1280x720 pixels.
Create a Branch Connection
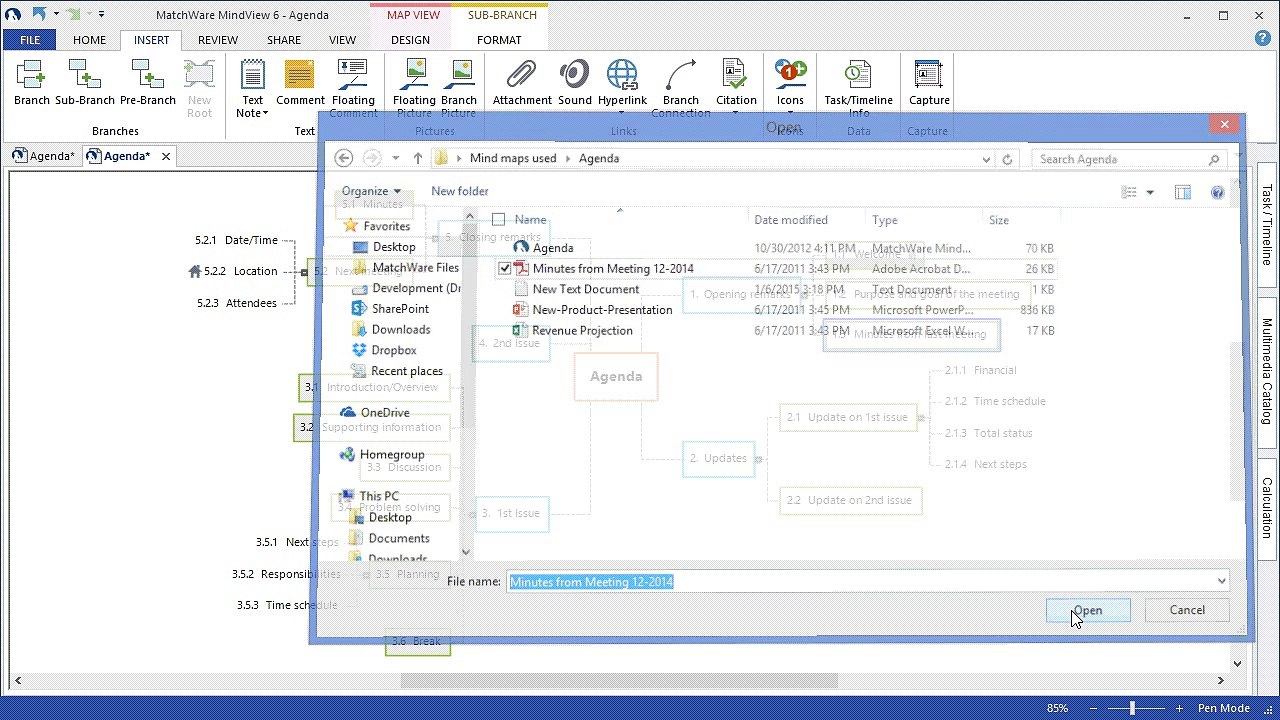pos(680,88)
